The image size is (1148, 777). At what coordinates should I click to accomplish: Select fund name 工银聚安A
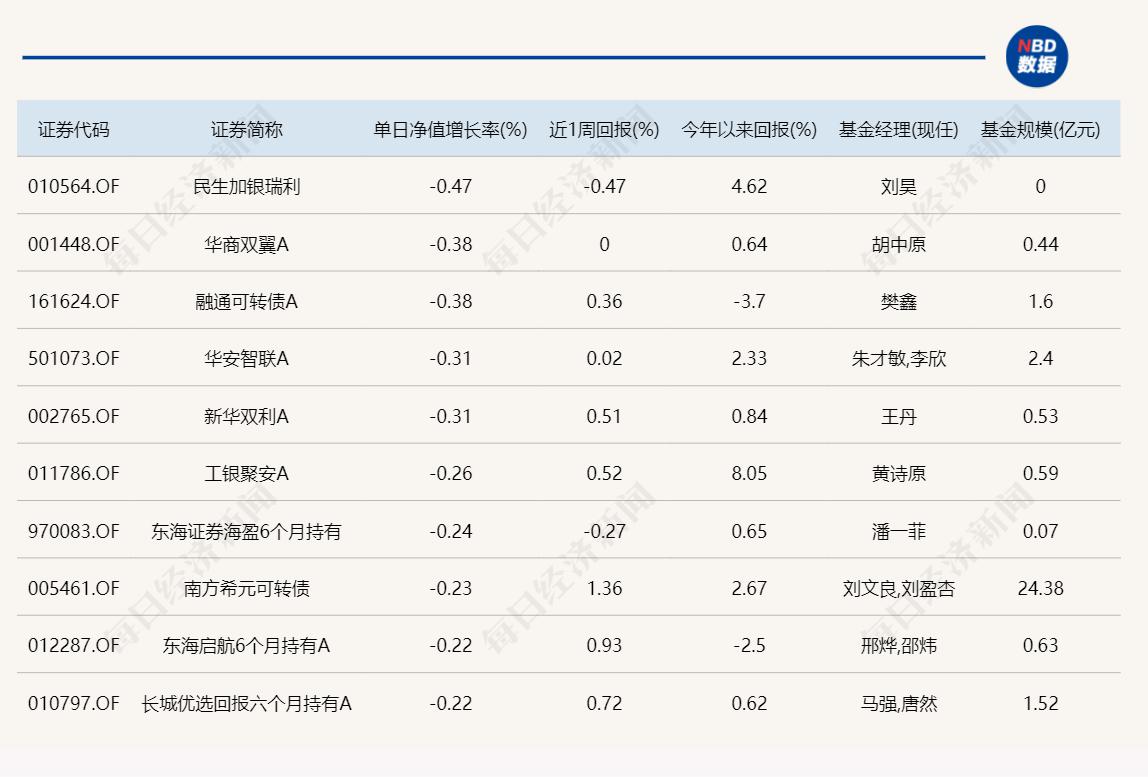click(247, 473)
